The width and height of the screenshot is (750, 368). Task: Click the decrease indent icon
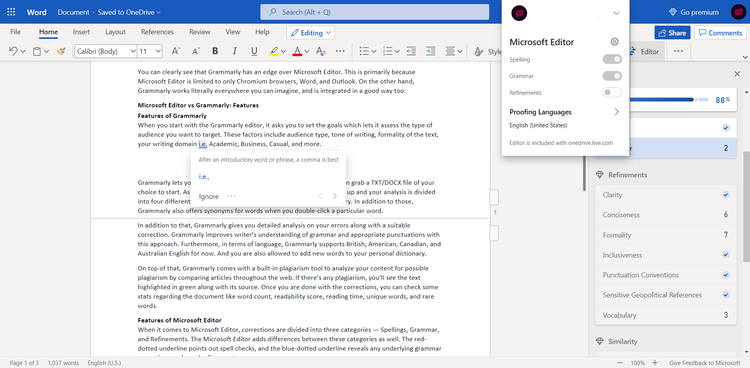point(411,51)
